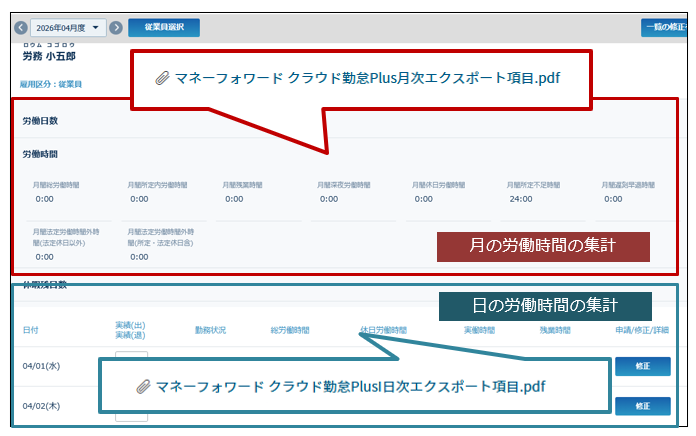Click the 月間法定労働時間外時間(法定休日以外) label
This screenshot has height=436, width=696.
tap(66, 237)
